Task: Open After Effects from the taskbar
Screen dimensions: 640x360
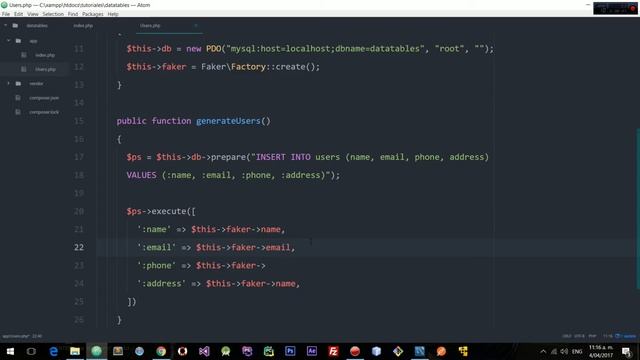Action: (312, 351)
